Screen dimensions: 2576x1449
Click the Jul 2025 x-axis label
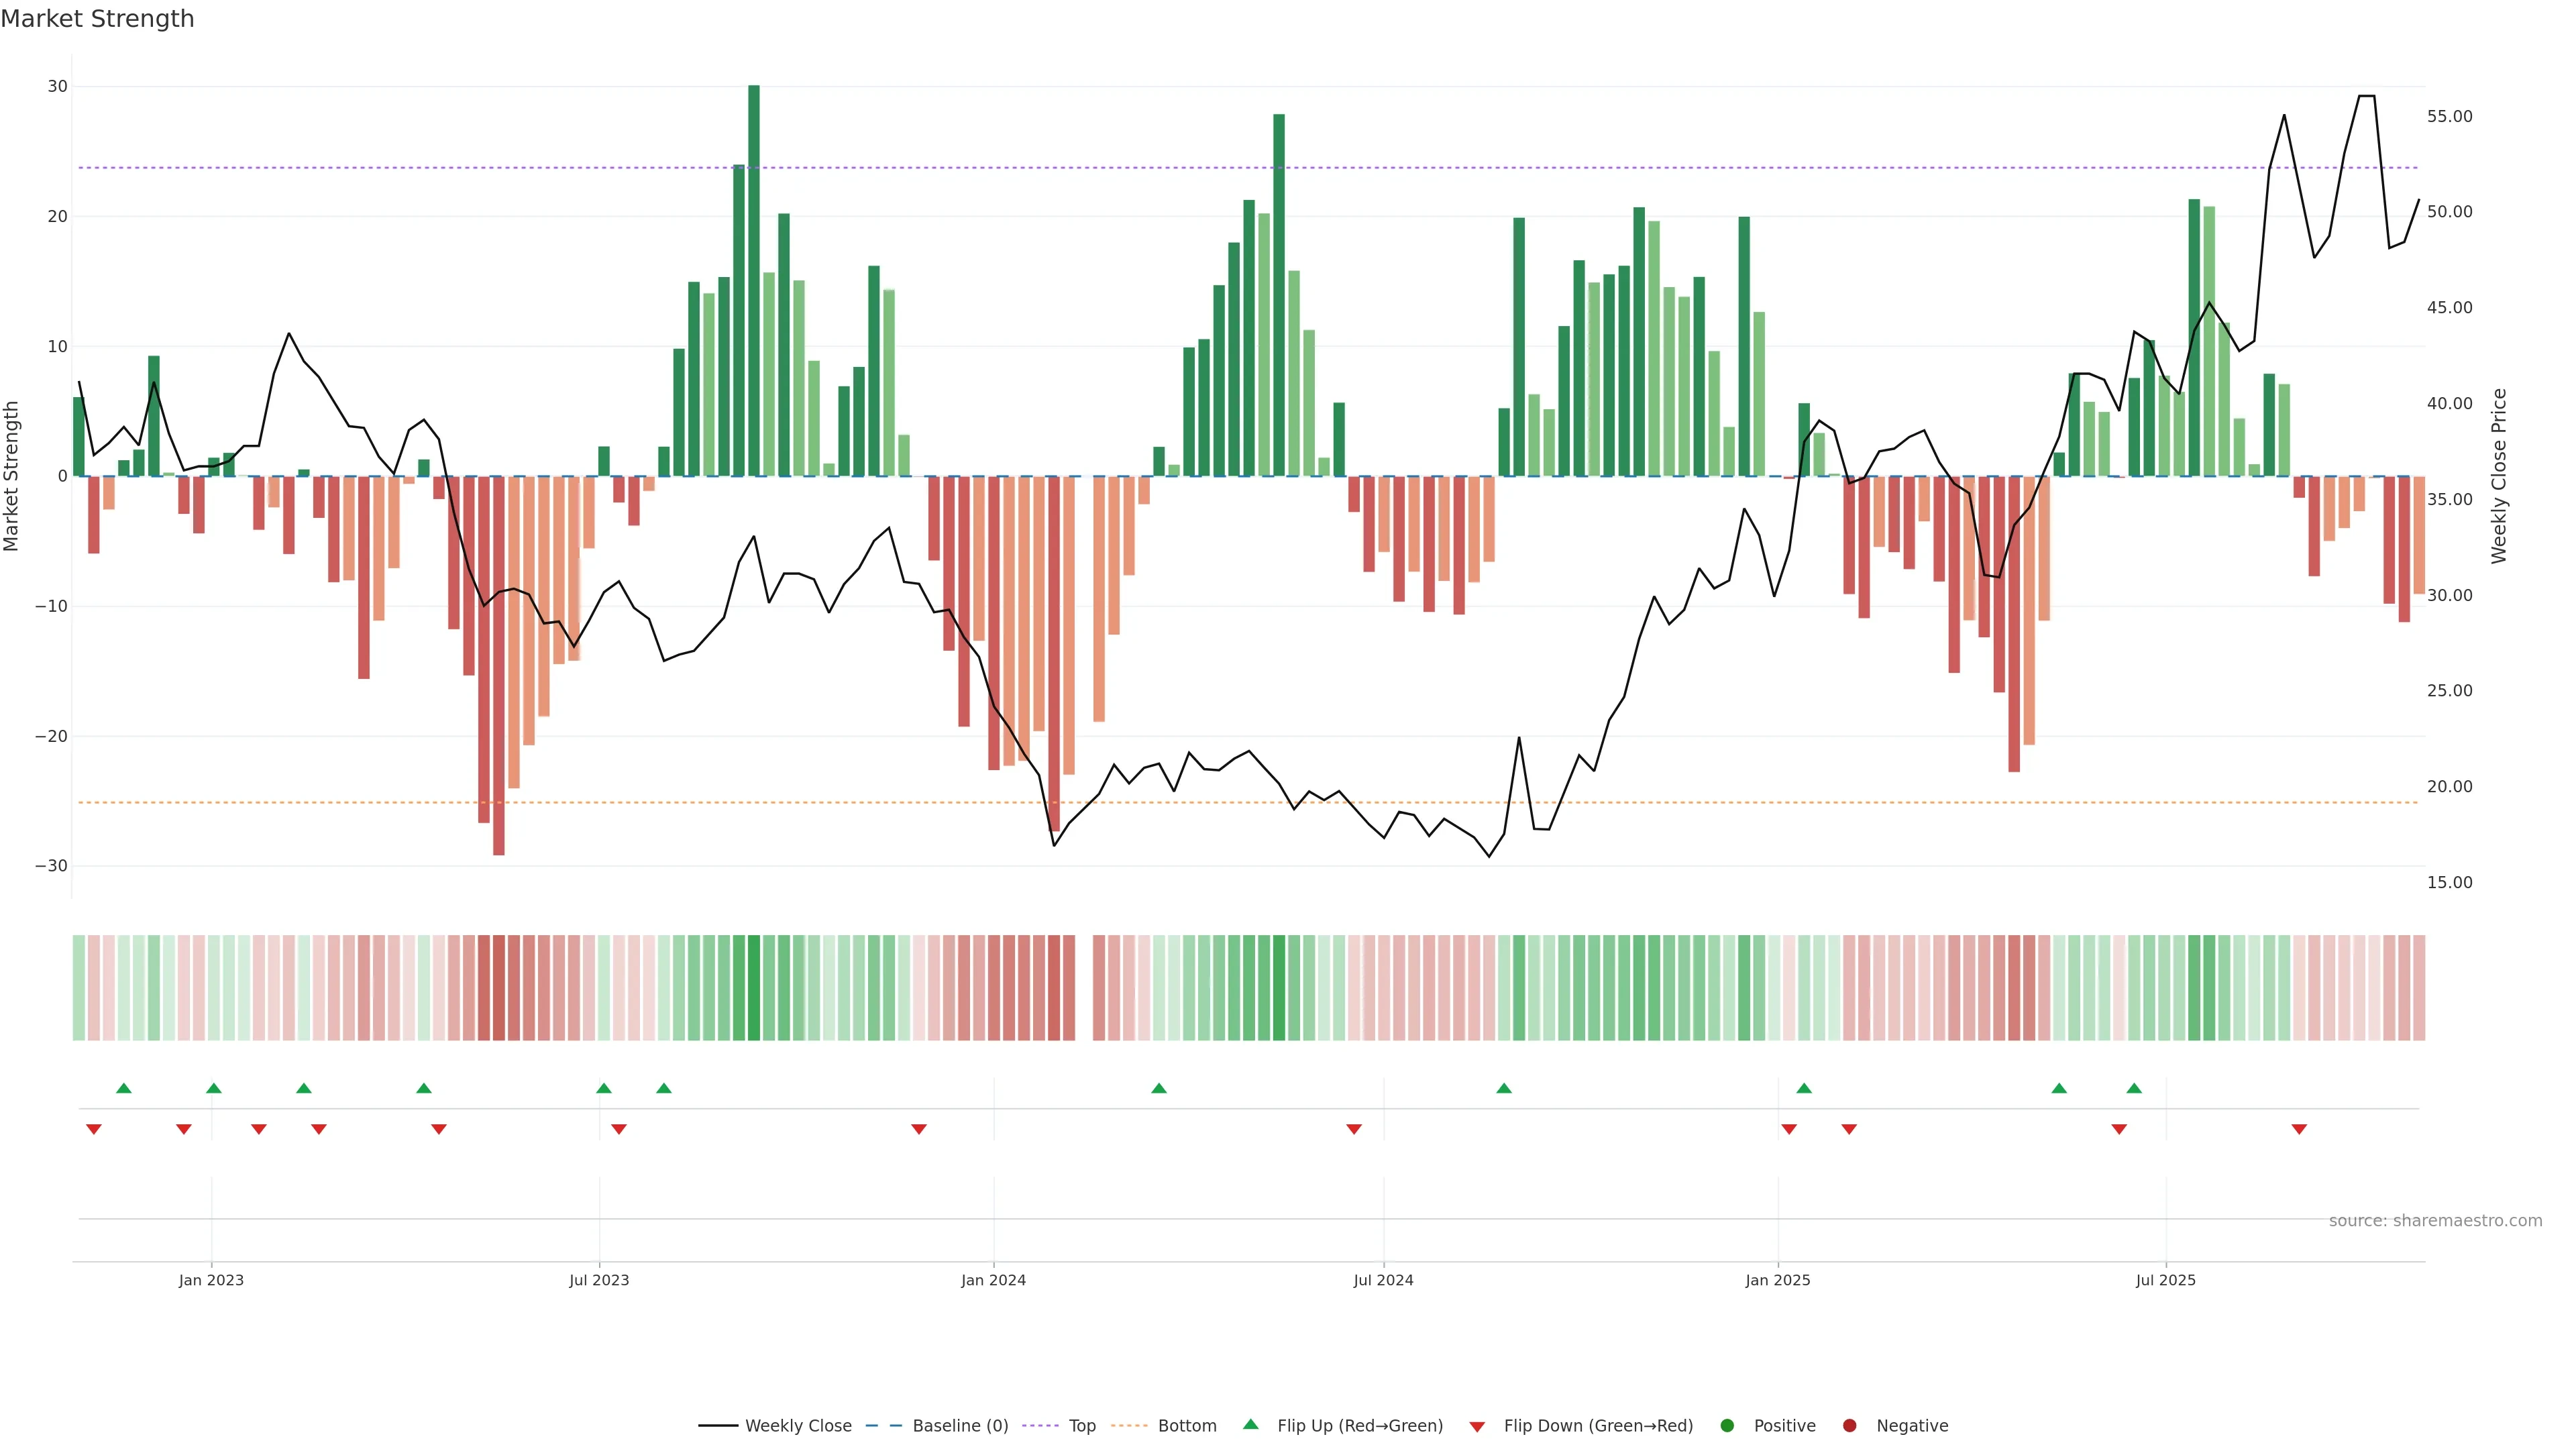point(2165,1280)
